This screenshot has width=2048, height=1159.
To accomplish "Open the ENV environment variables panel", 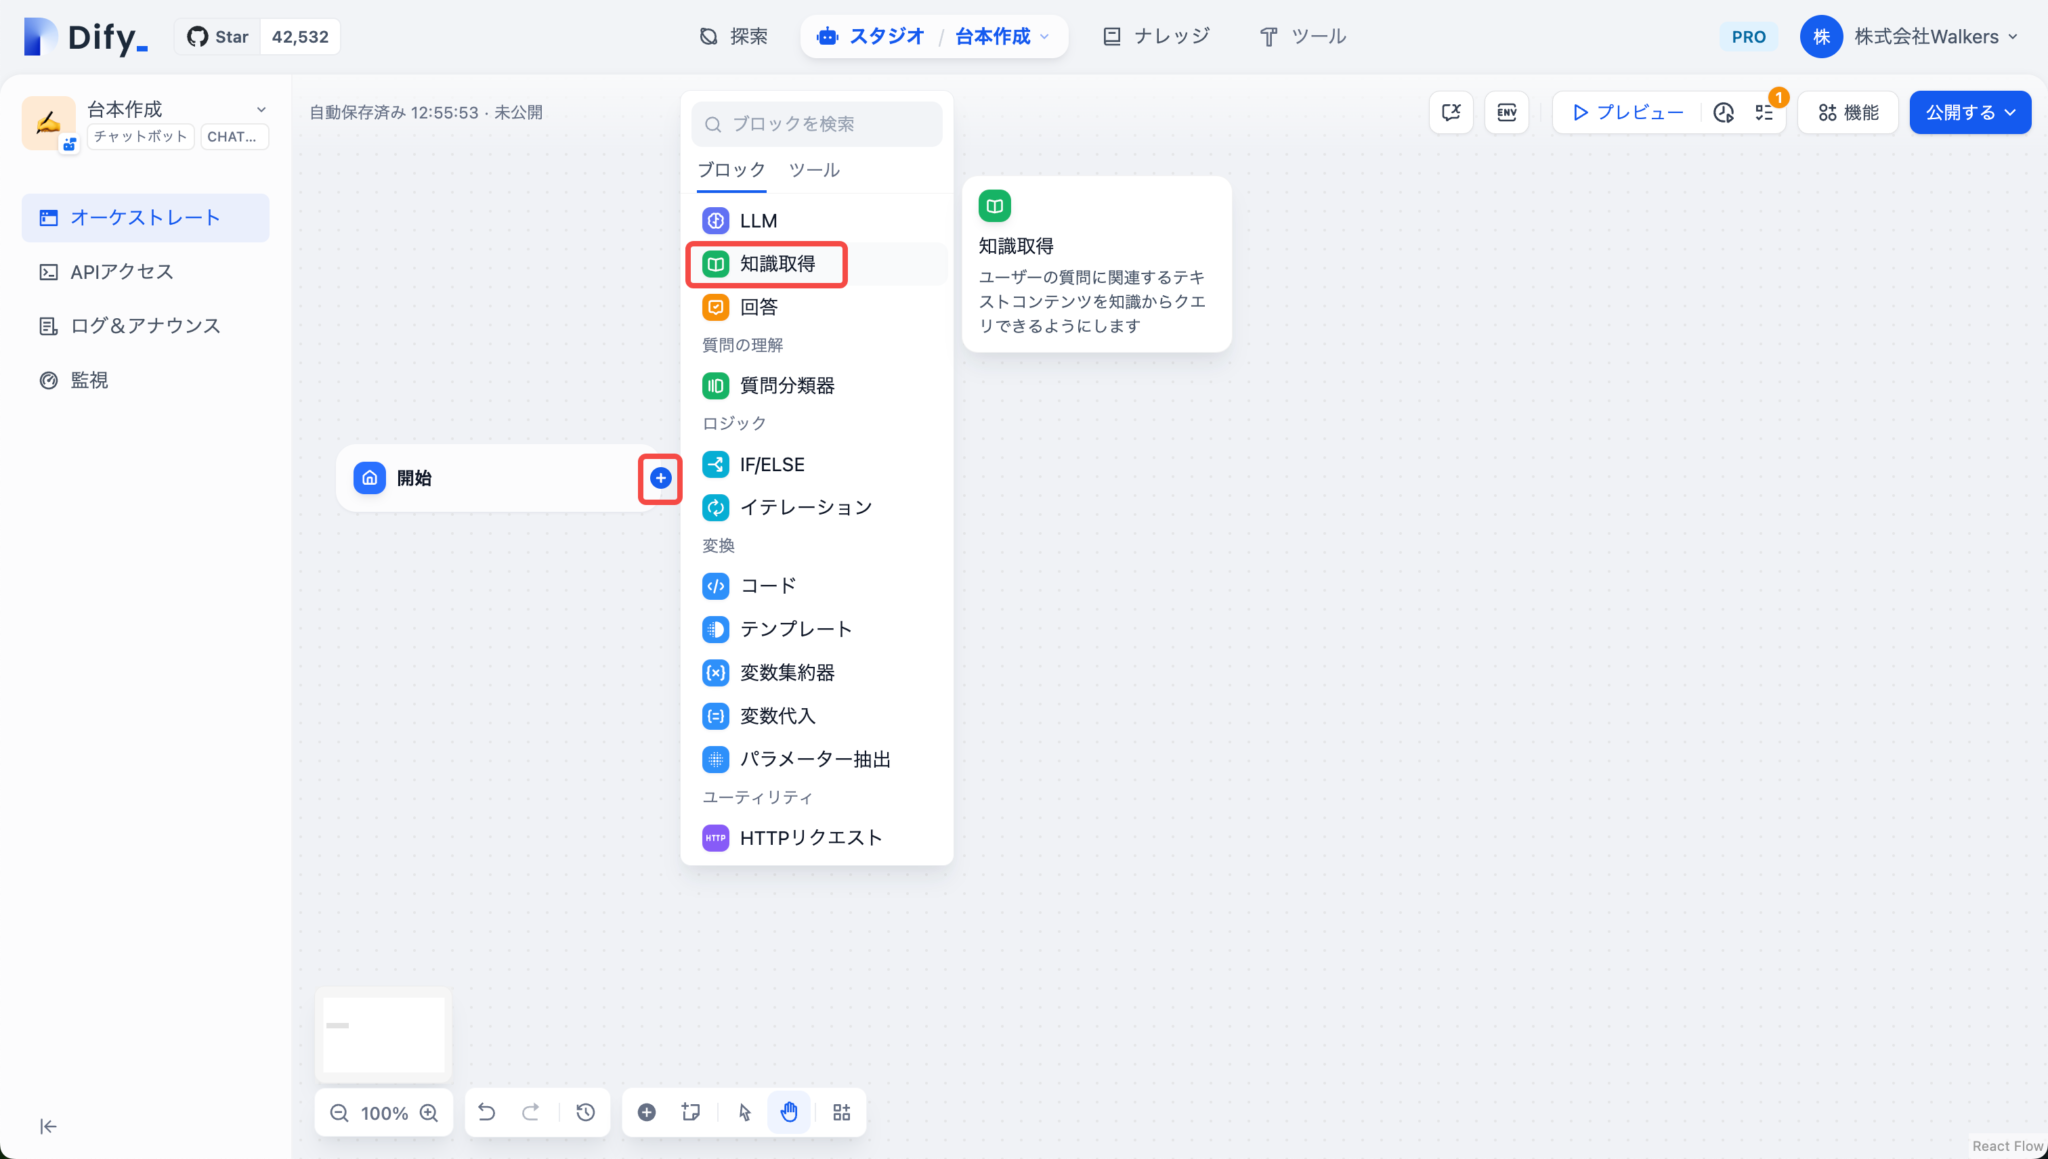I will [1507, 112].
